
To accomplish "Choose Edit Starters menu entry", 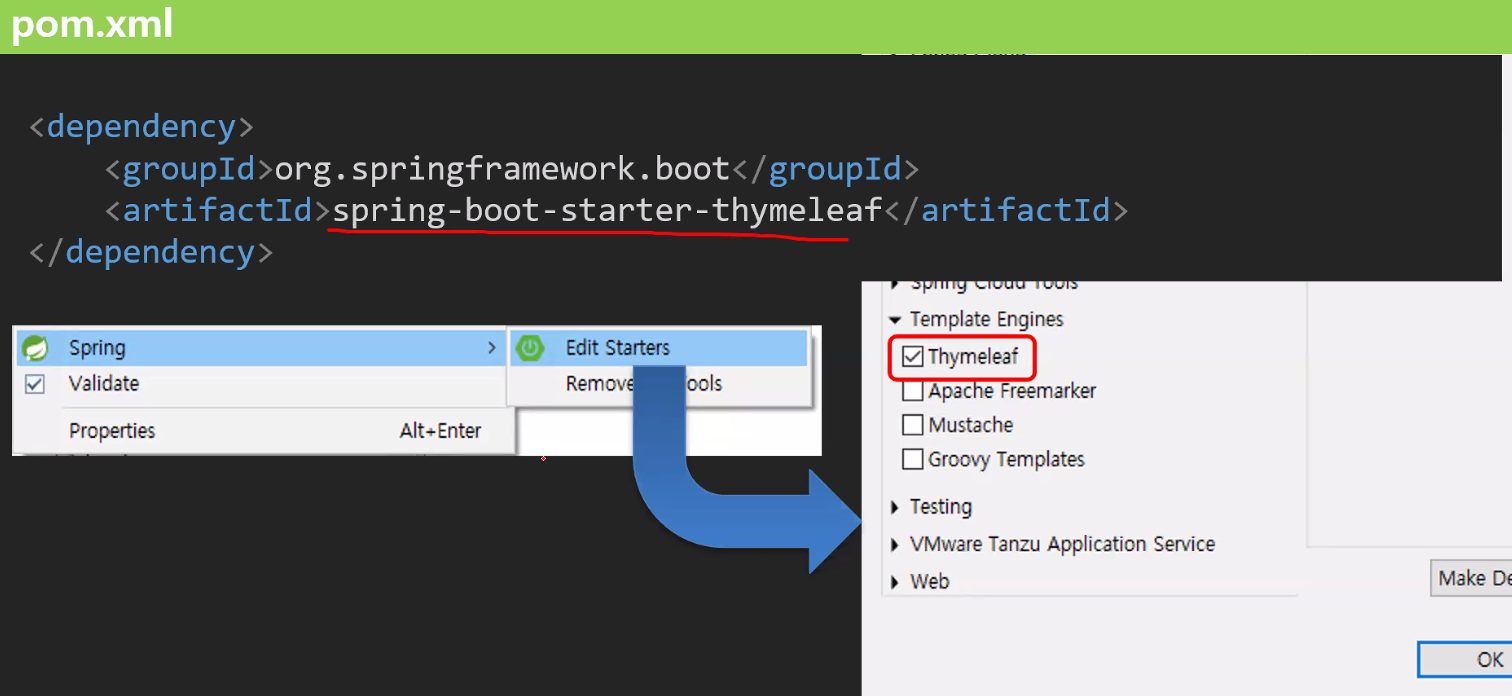I will pos(658,348).
